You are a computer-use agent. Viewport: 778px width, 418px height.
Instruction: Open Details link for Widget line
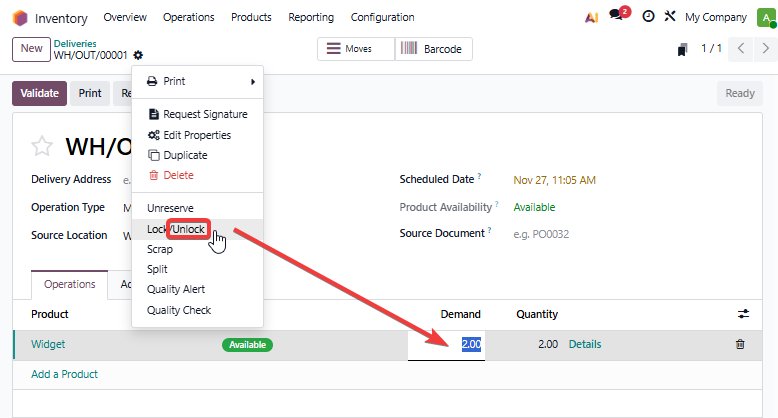pos(585,344)
